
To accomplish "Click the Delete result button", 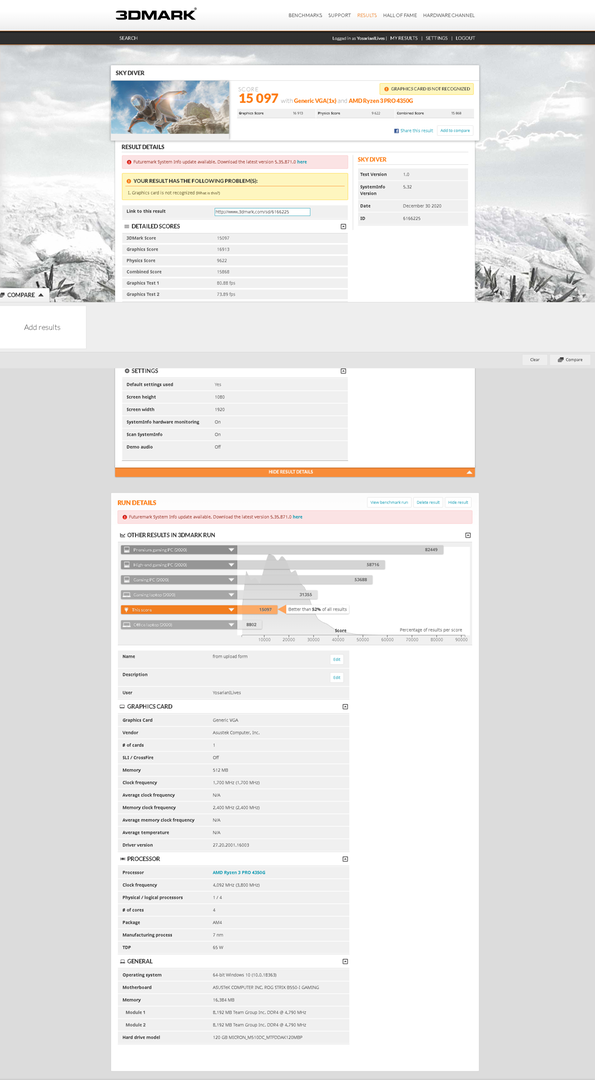I will click(428, 503).
